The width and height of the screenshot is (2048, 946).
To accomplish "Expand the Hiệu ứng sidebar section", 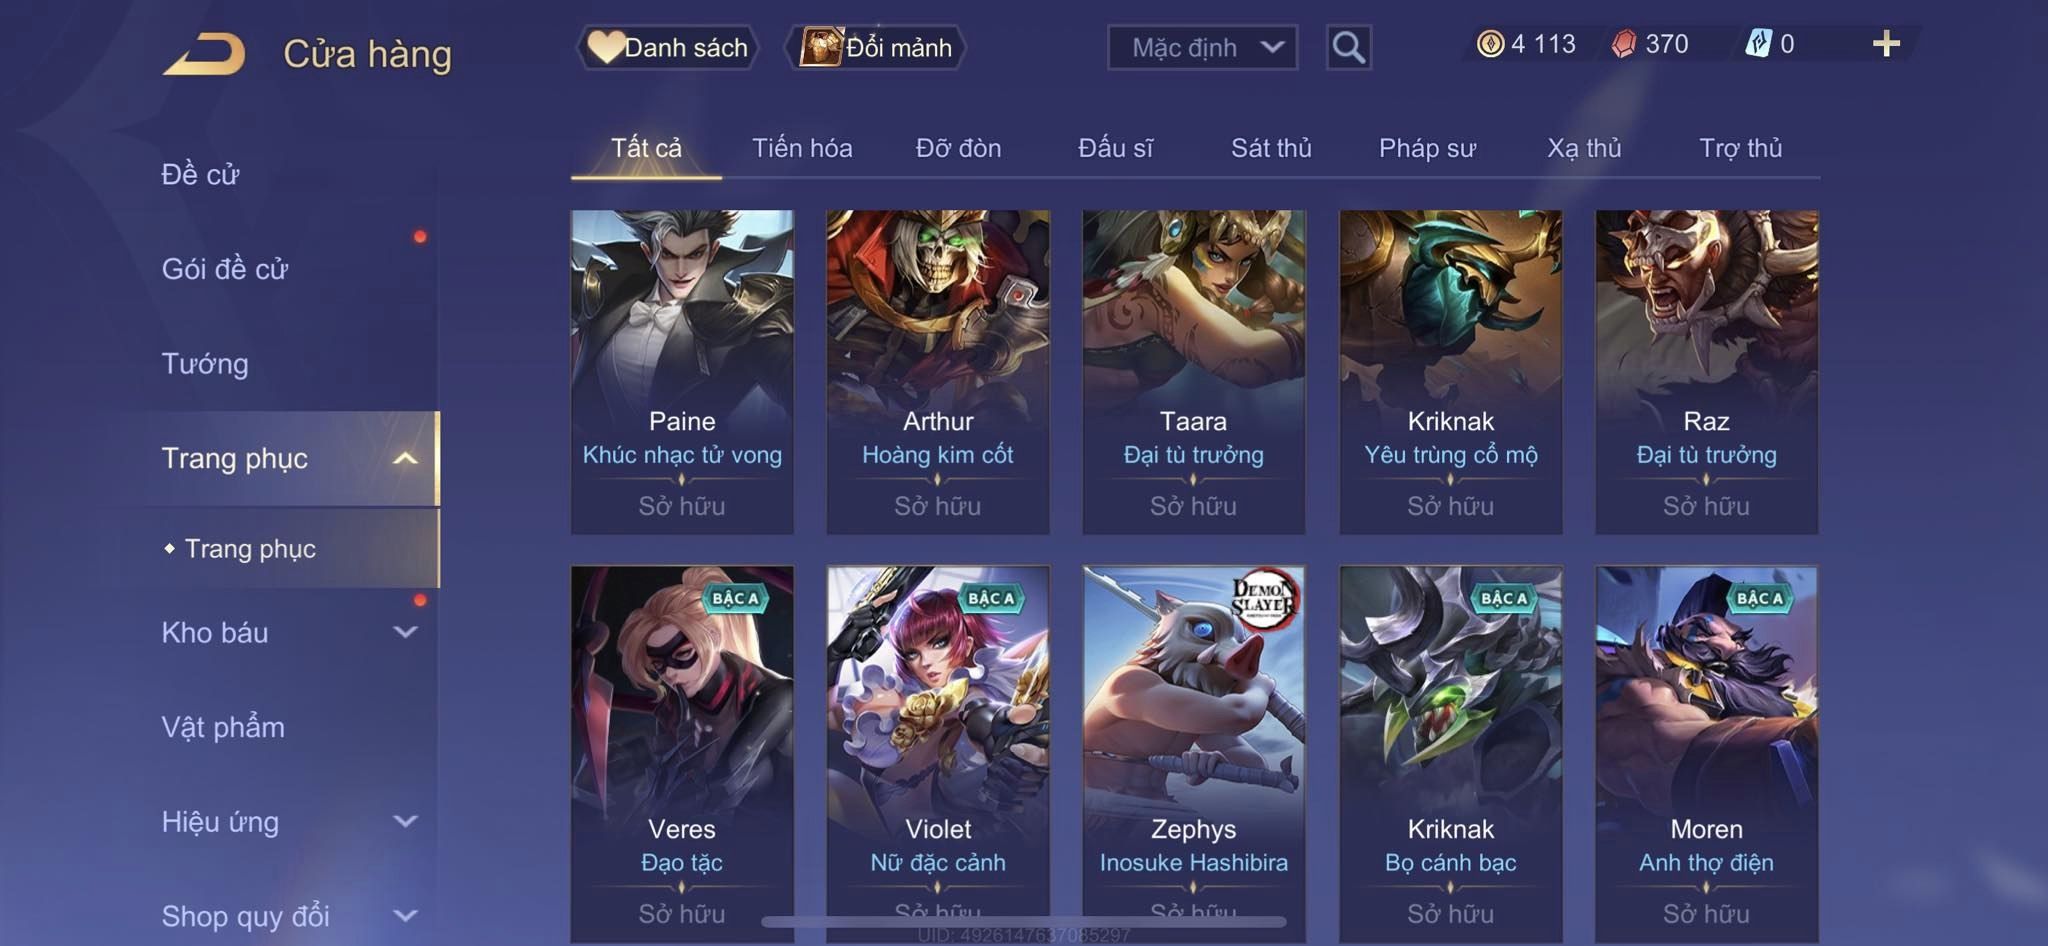I will (405, 821).
